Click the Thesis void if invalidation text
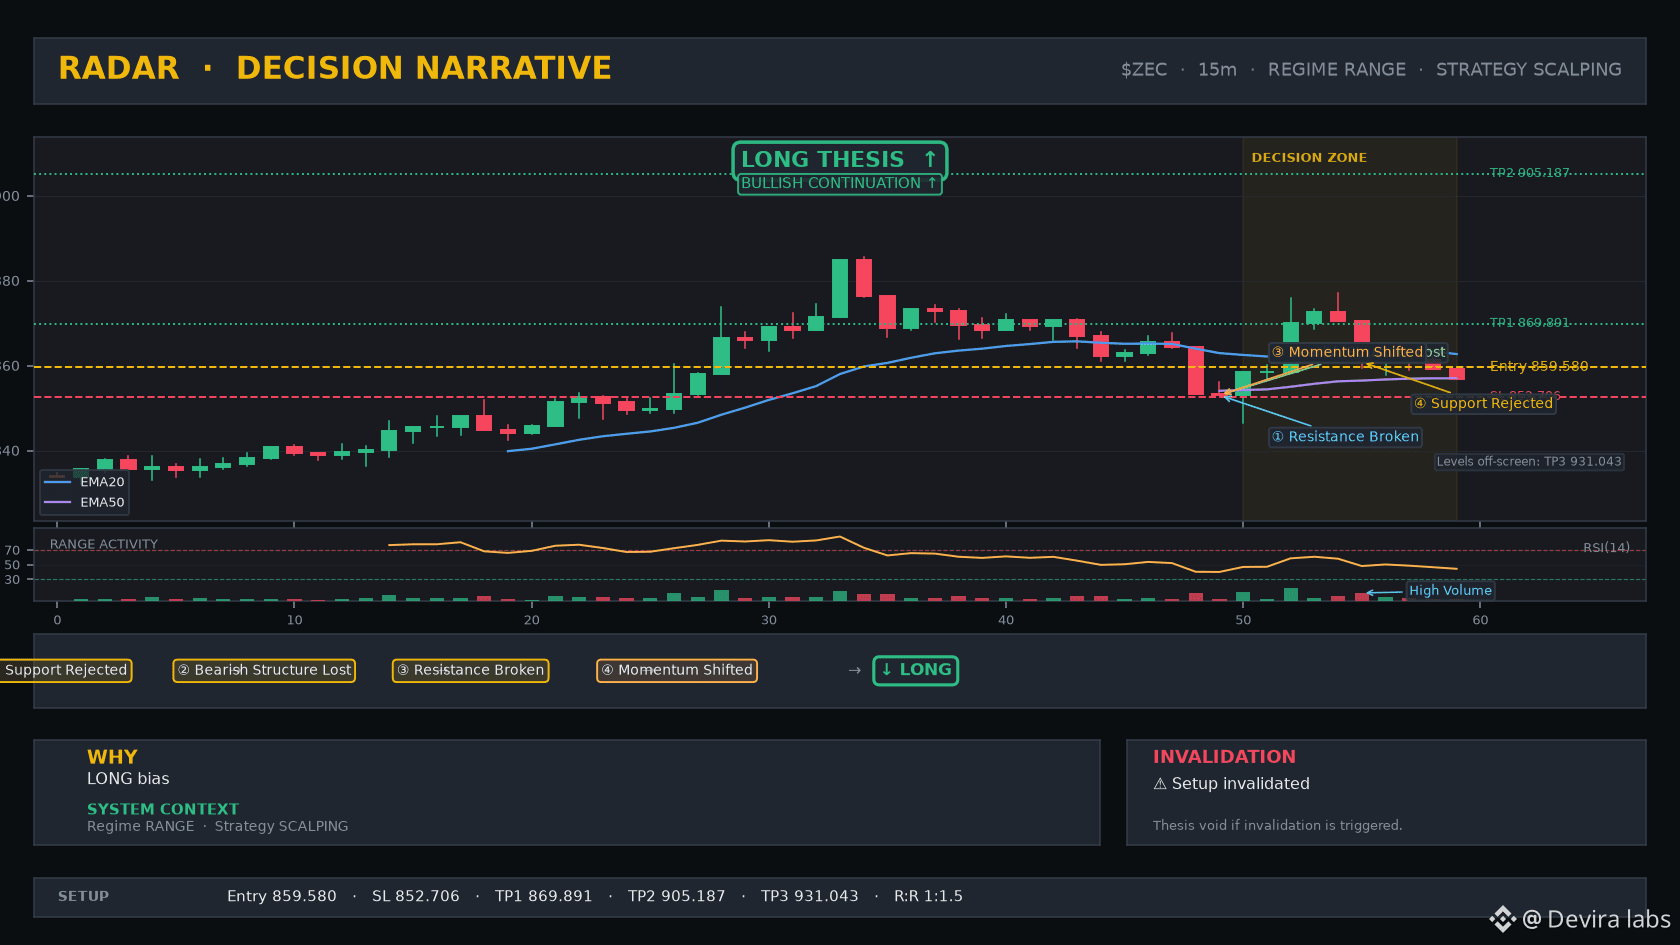 (x=1277, y=826)
